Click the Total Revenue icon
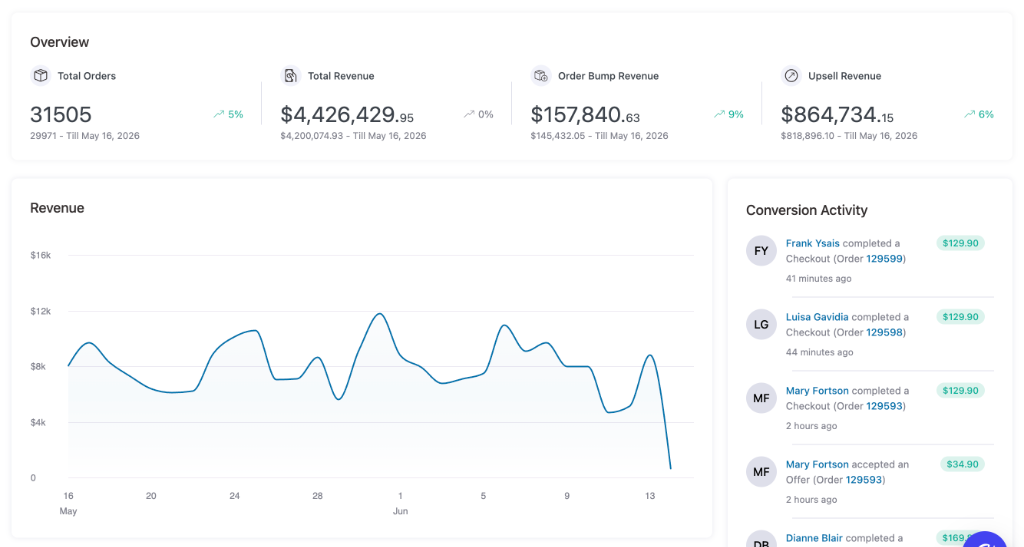This screenshot has width=1024, height=547. [291, 76]
